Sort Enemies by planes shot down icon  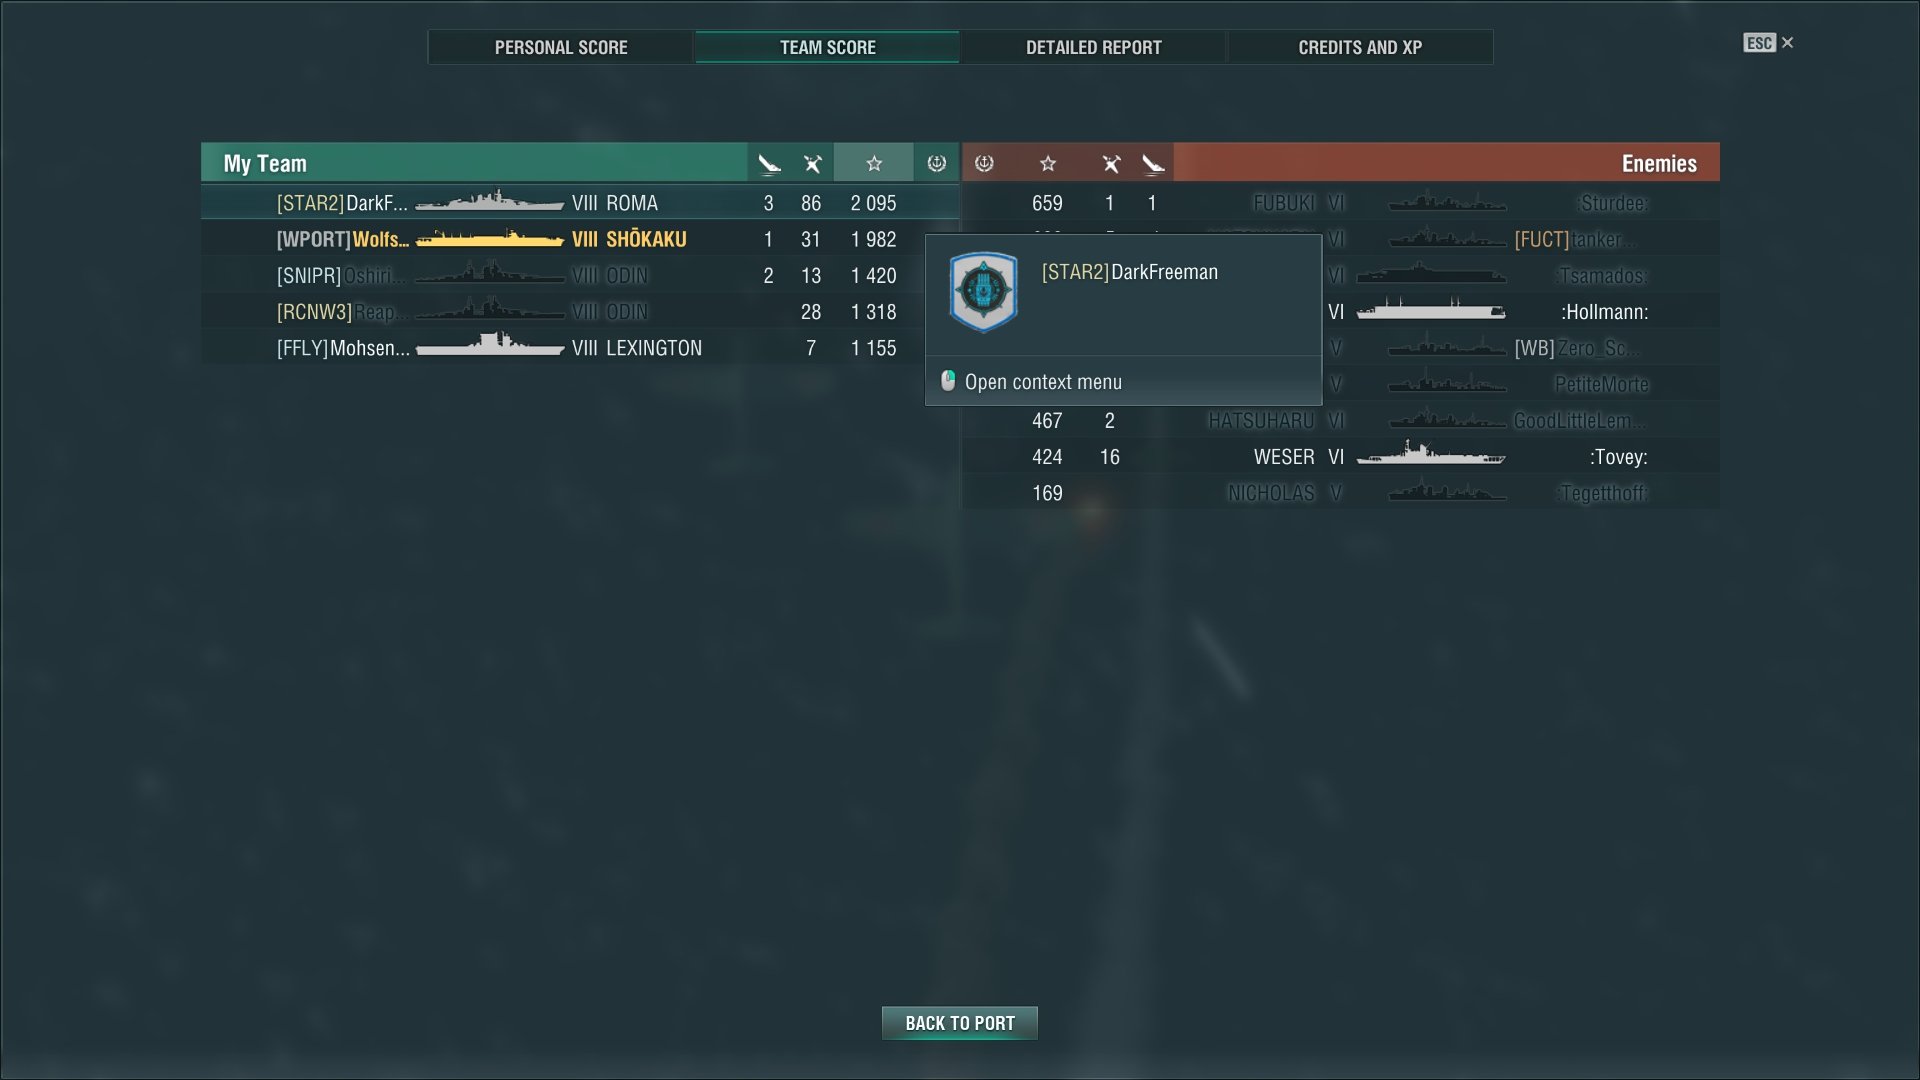point(1111,163)
